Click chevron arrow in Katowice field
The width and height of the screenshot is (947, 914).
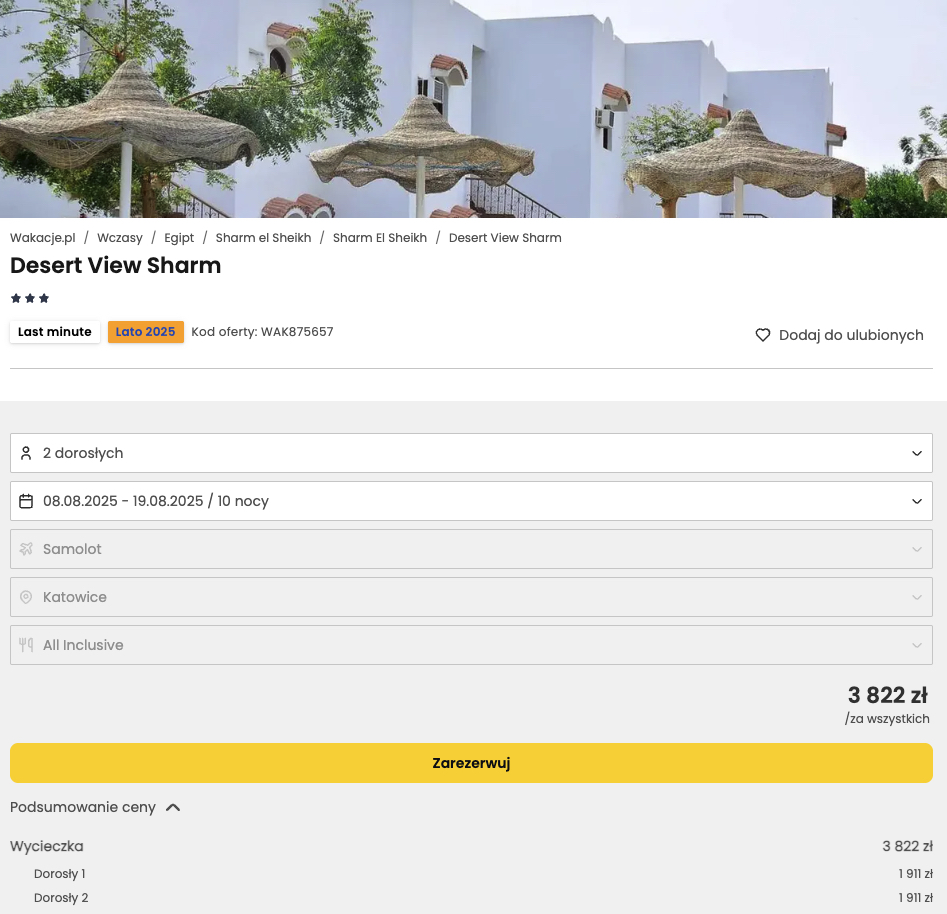917,597
